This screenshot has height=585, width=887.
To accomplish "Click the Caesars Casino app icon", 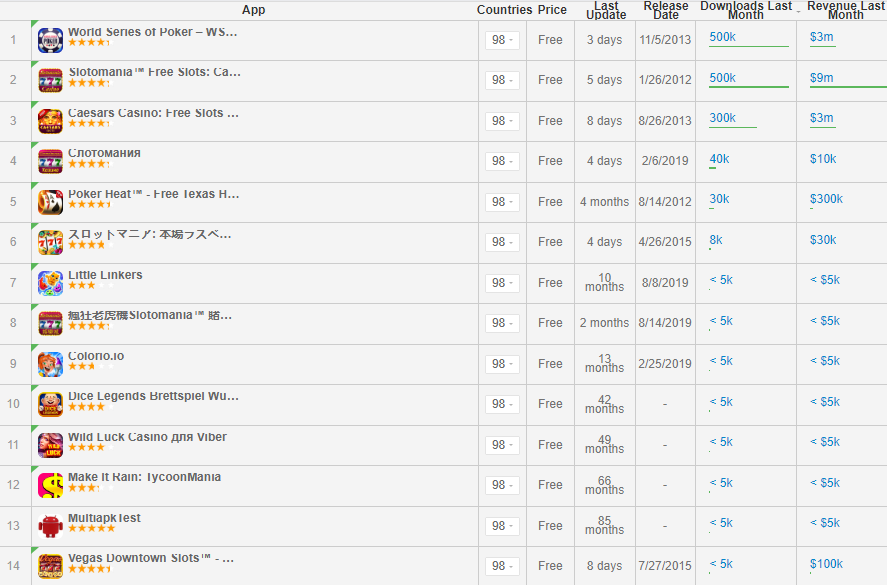I will click(x=50, y=121).
